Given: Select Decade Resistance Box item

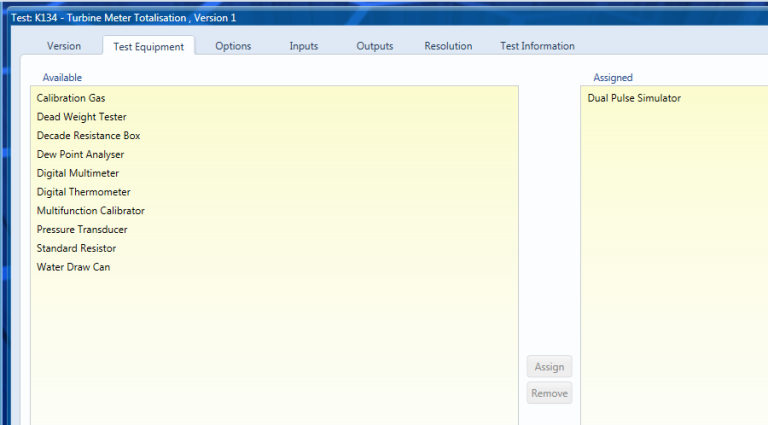Looking at the screenshot, I should (88, 136).
